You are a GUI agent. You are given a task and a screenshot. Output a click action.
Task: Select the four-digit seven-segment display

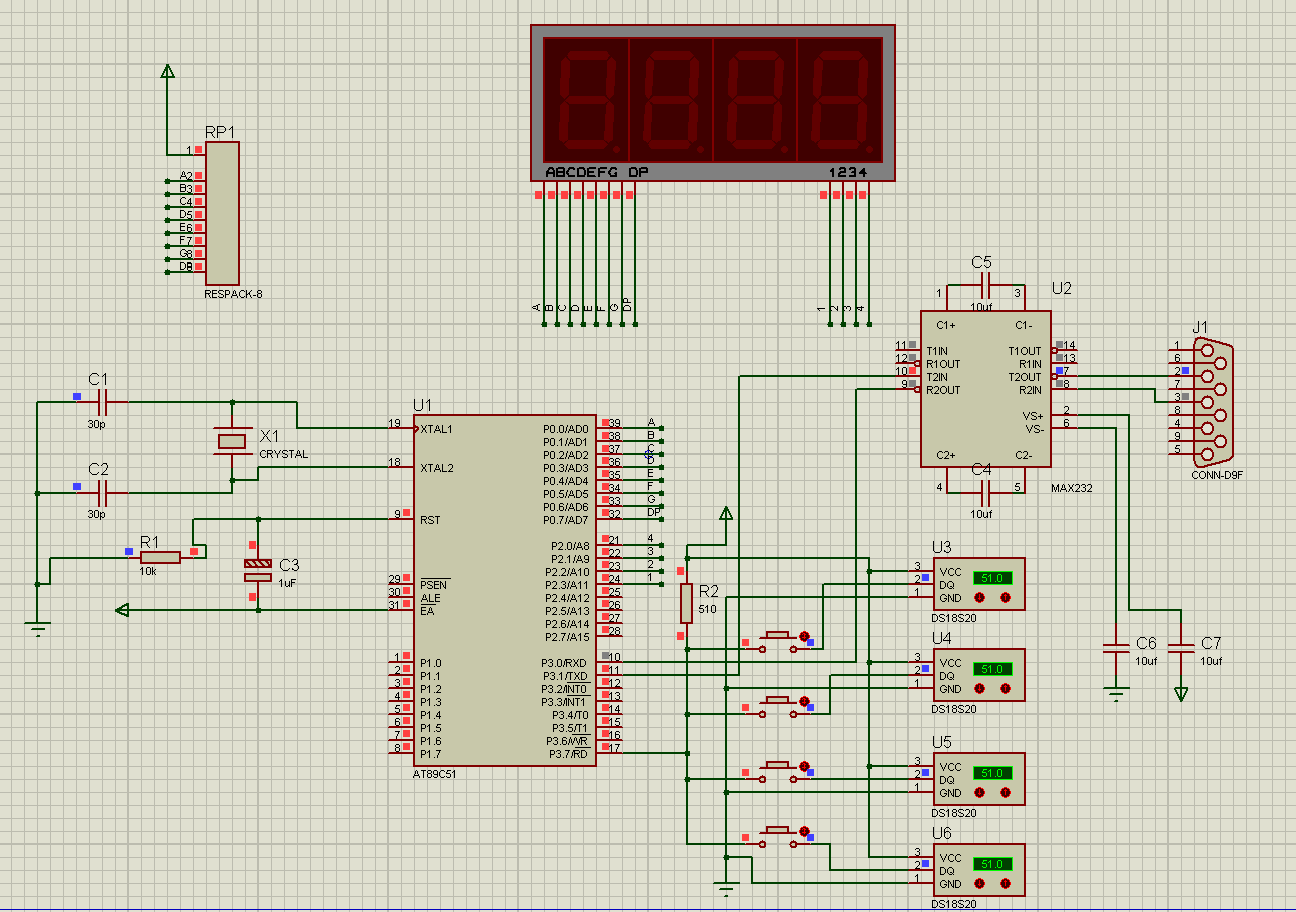point(713,102)
